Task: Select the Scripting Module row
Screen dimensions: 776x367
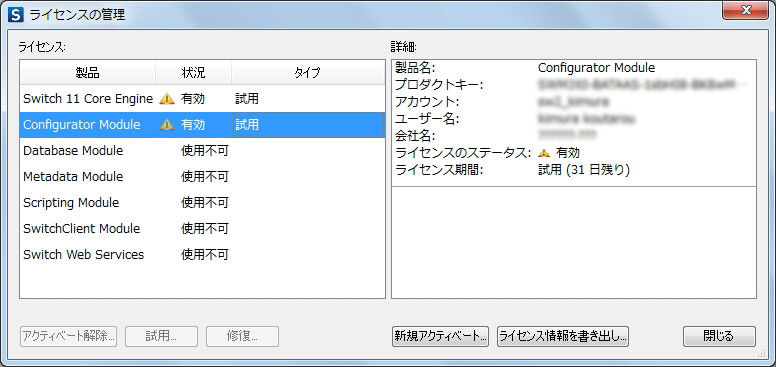Action: [x=202, y=202]
